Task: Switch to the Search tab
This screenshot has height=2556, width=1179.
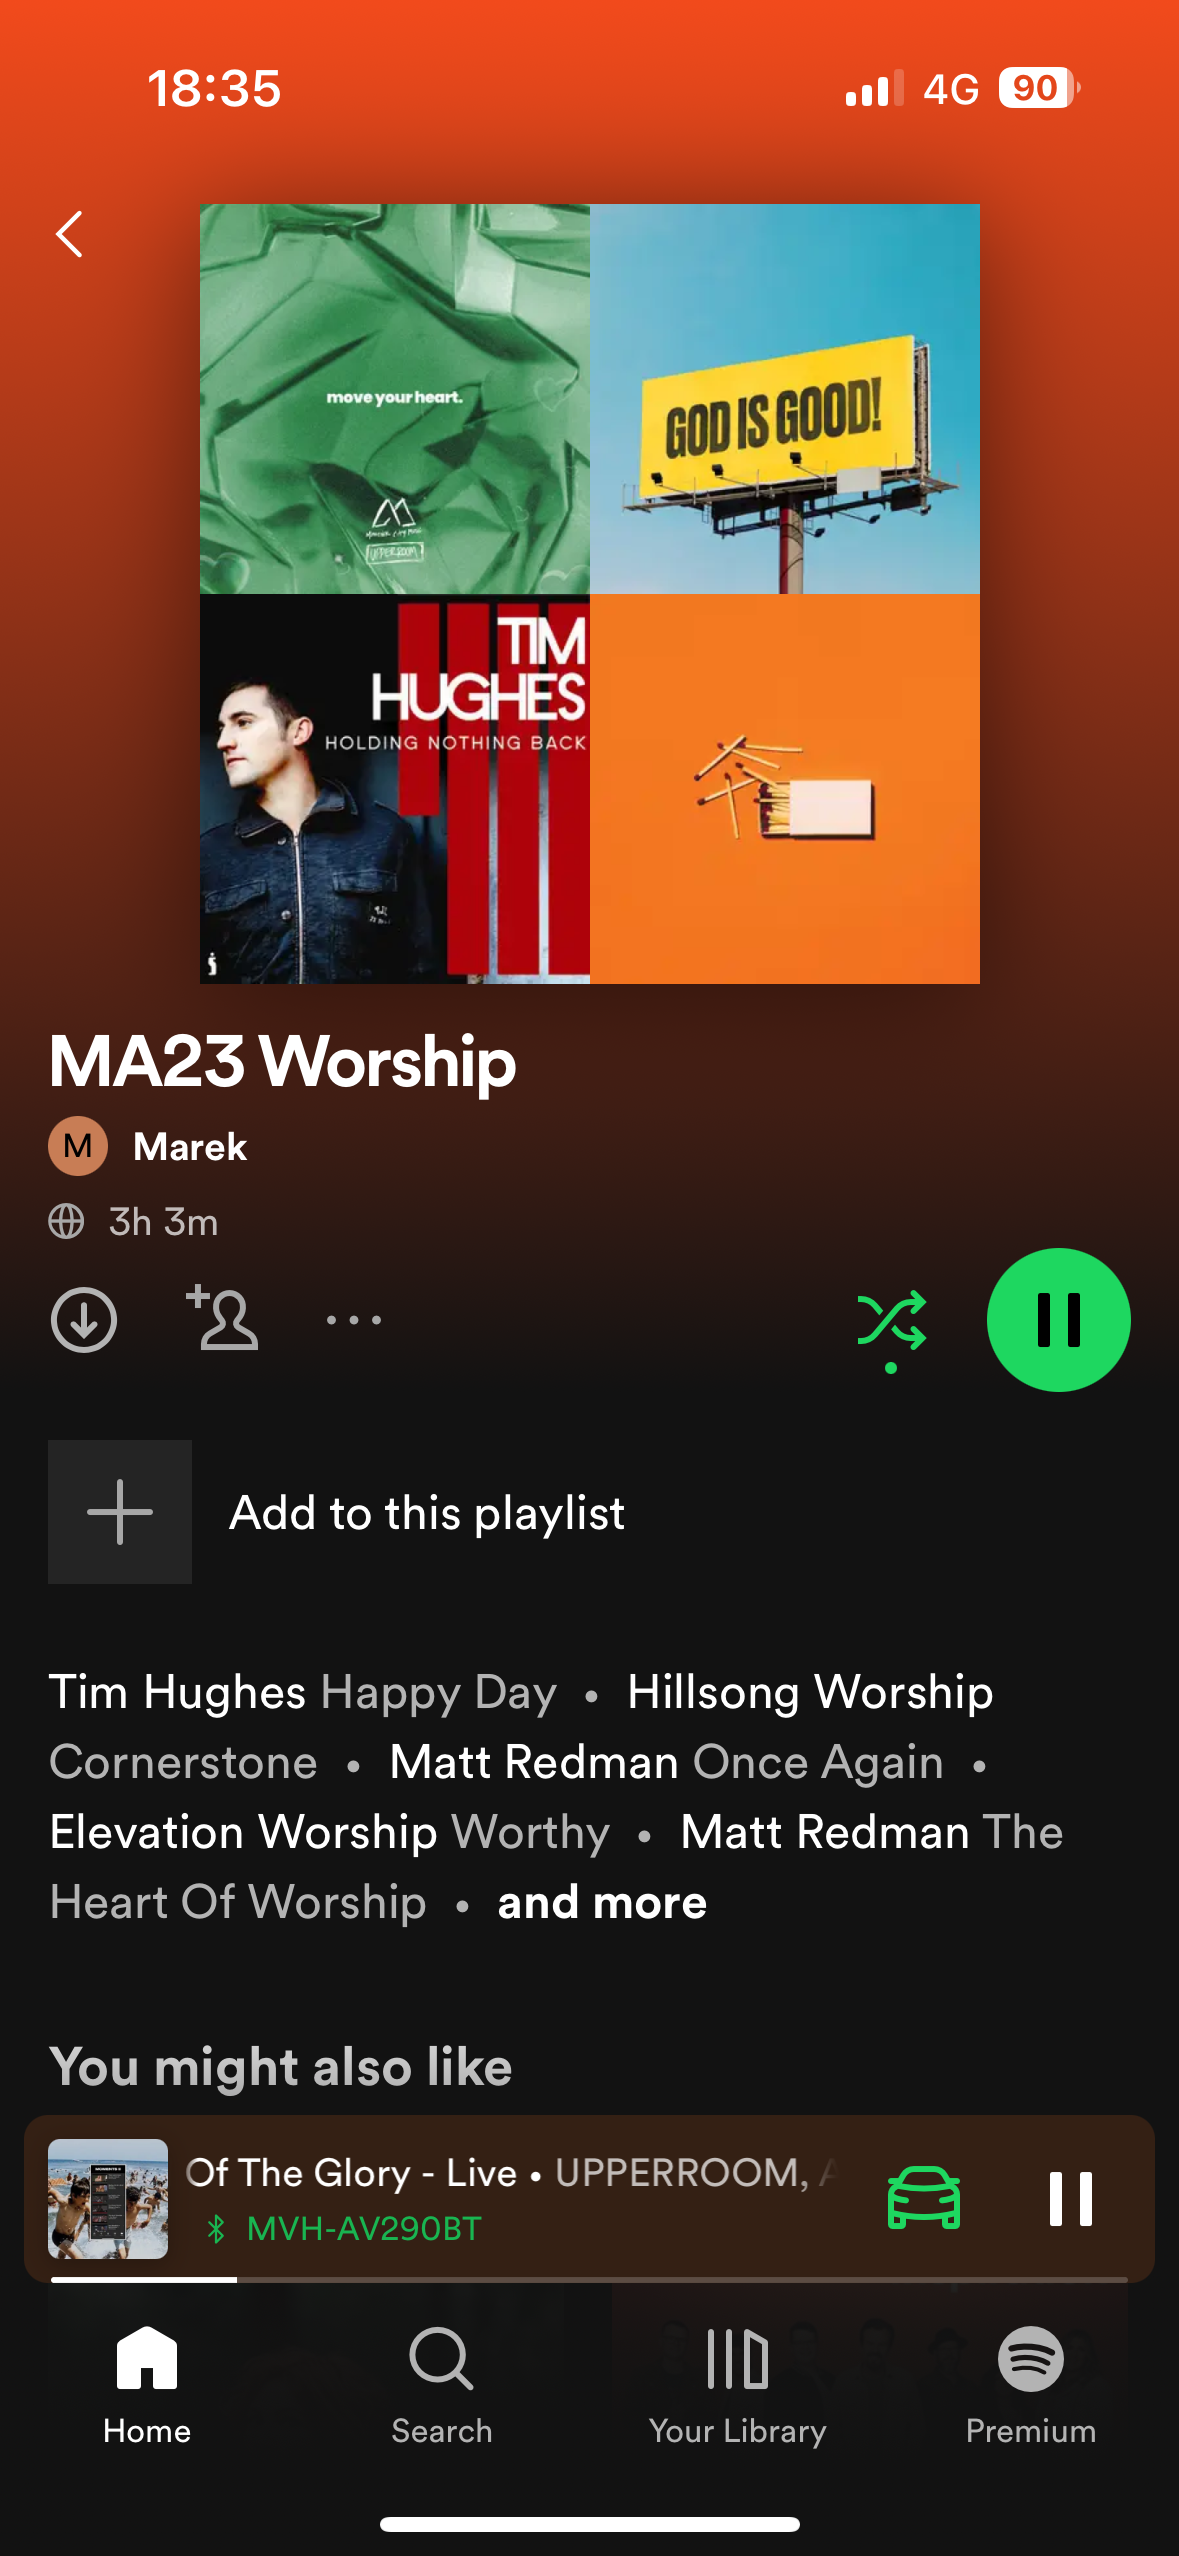Action: [x=441, y=2384]
